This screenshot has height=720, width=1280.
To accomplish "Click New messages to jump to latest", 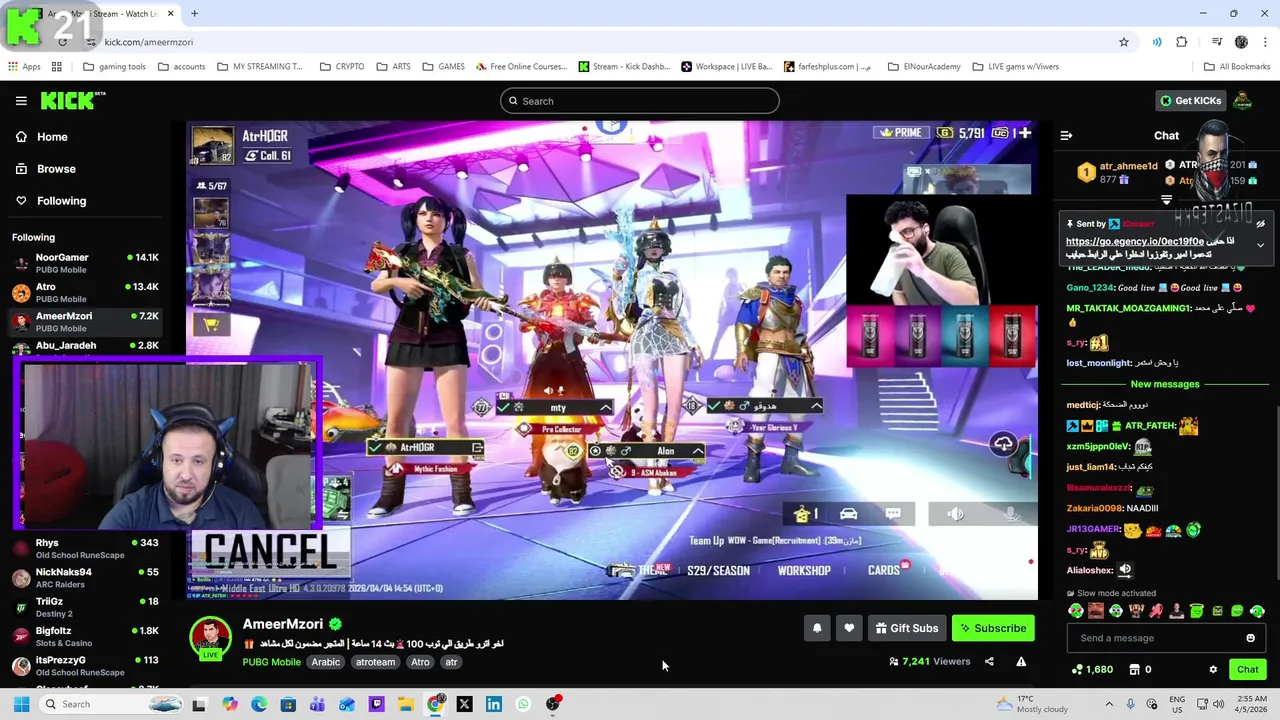I will [1165, 384].
